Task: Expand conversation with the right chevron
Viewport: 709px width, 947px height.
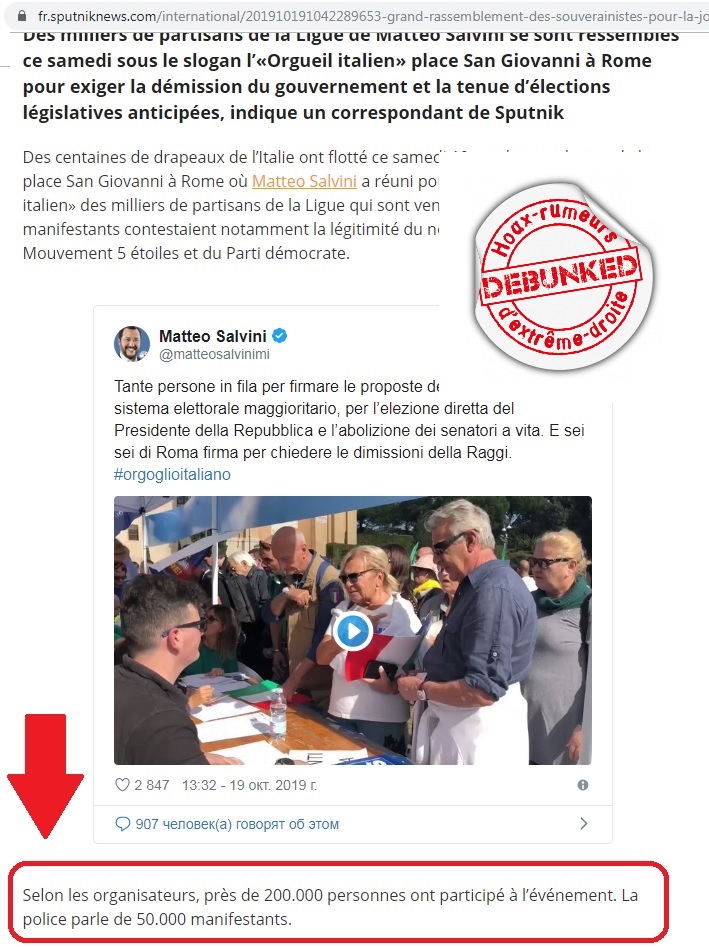Action: (x=583, y=823)
